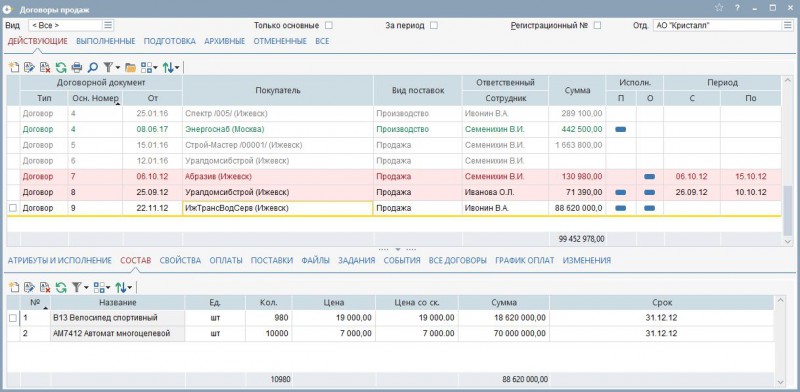The height and width of the screenshot is (392, 800).
Task: Sort by the Вид поставок column header
Action: [x=418, y=90]
